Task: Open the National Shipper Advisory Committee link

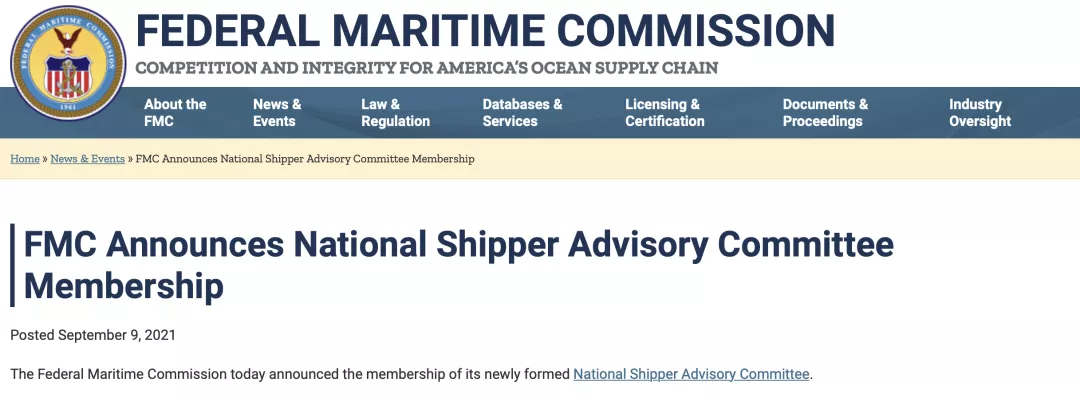Action: (x=691, y=375)
